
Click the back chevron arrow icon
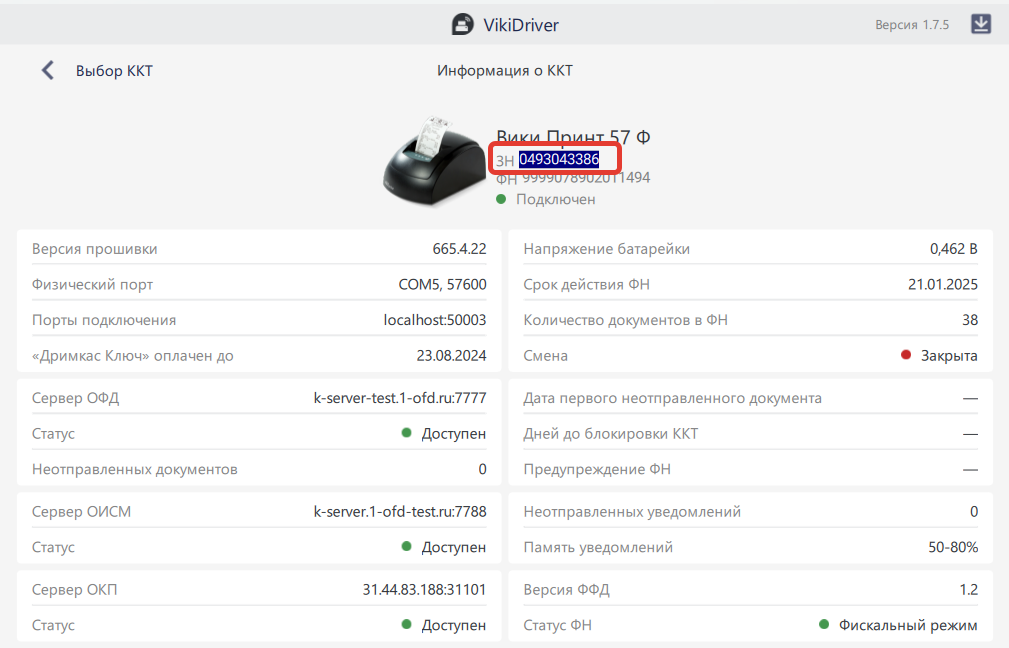point(47,70)
